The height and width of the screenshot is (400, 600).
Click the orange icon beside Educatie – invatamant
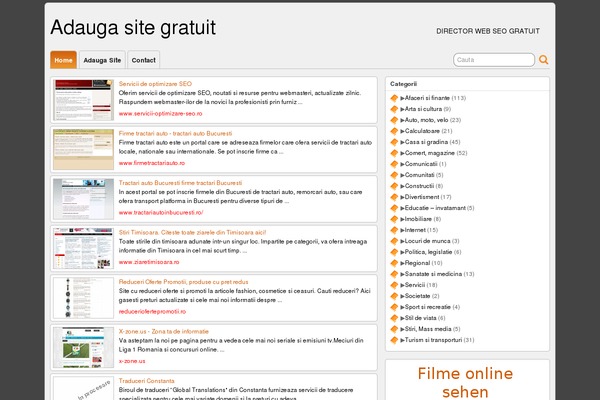point(394,208)
